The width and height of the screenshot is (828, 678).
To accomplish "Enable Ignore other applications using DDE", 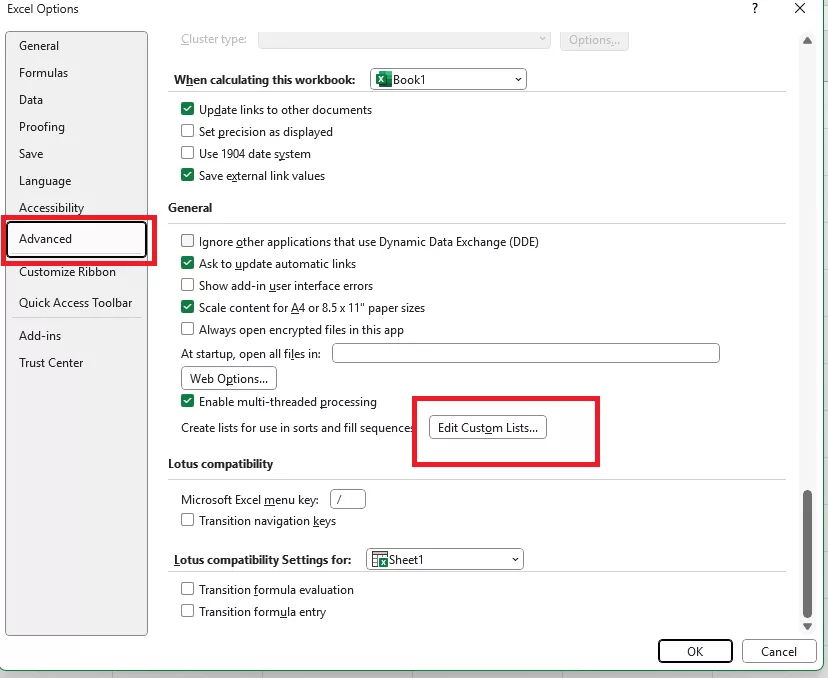I will [x=187, y=241].
